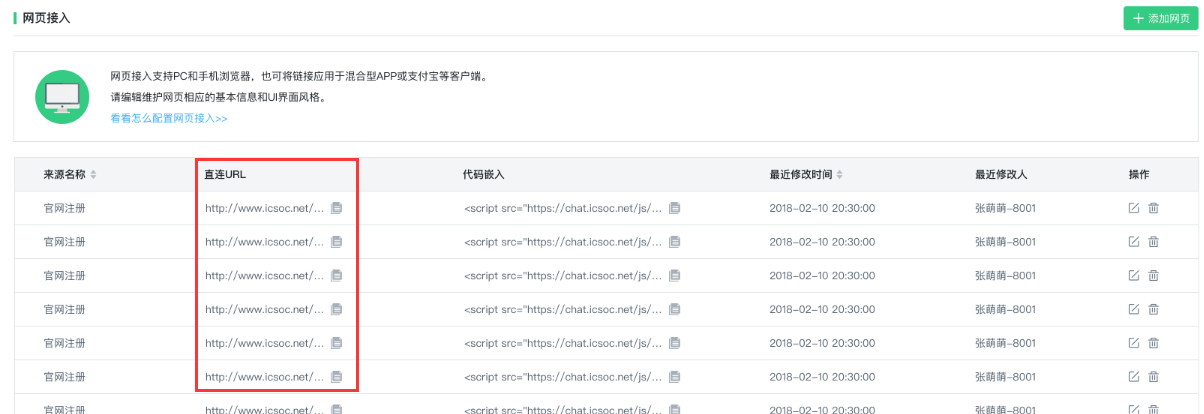
Task: Select the first row's 张萌萌-8001 cell
Action: [1005, 208]
